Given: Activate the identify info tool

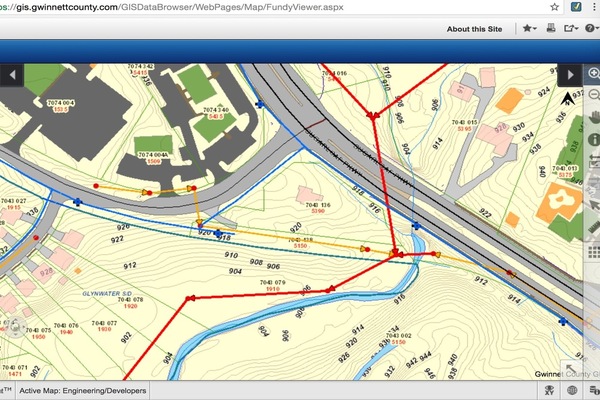Looking at the screenshot, I should (x=593, y=138).
